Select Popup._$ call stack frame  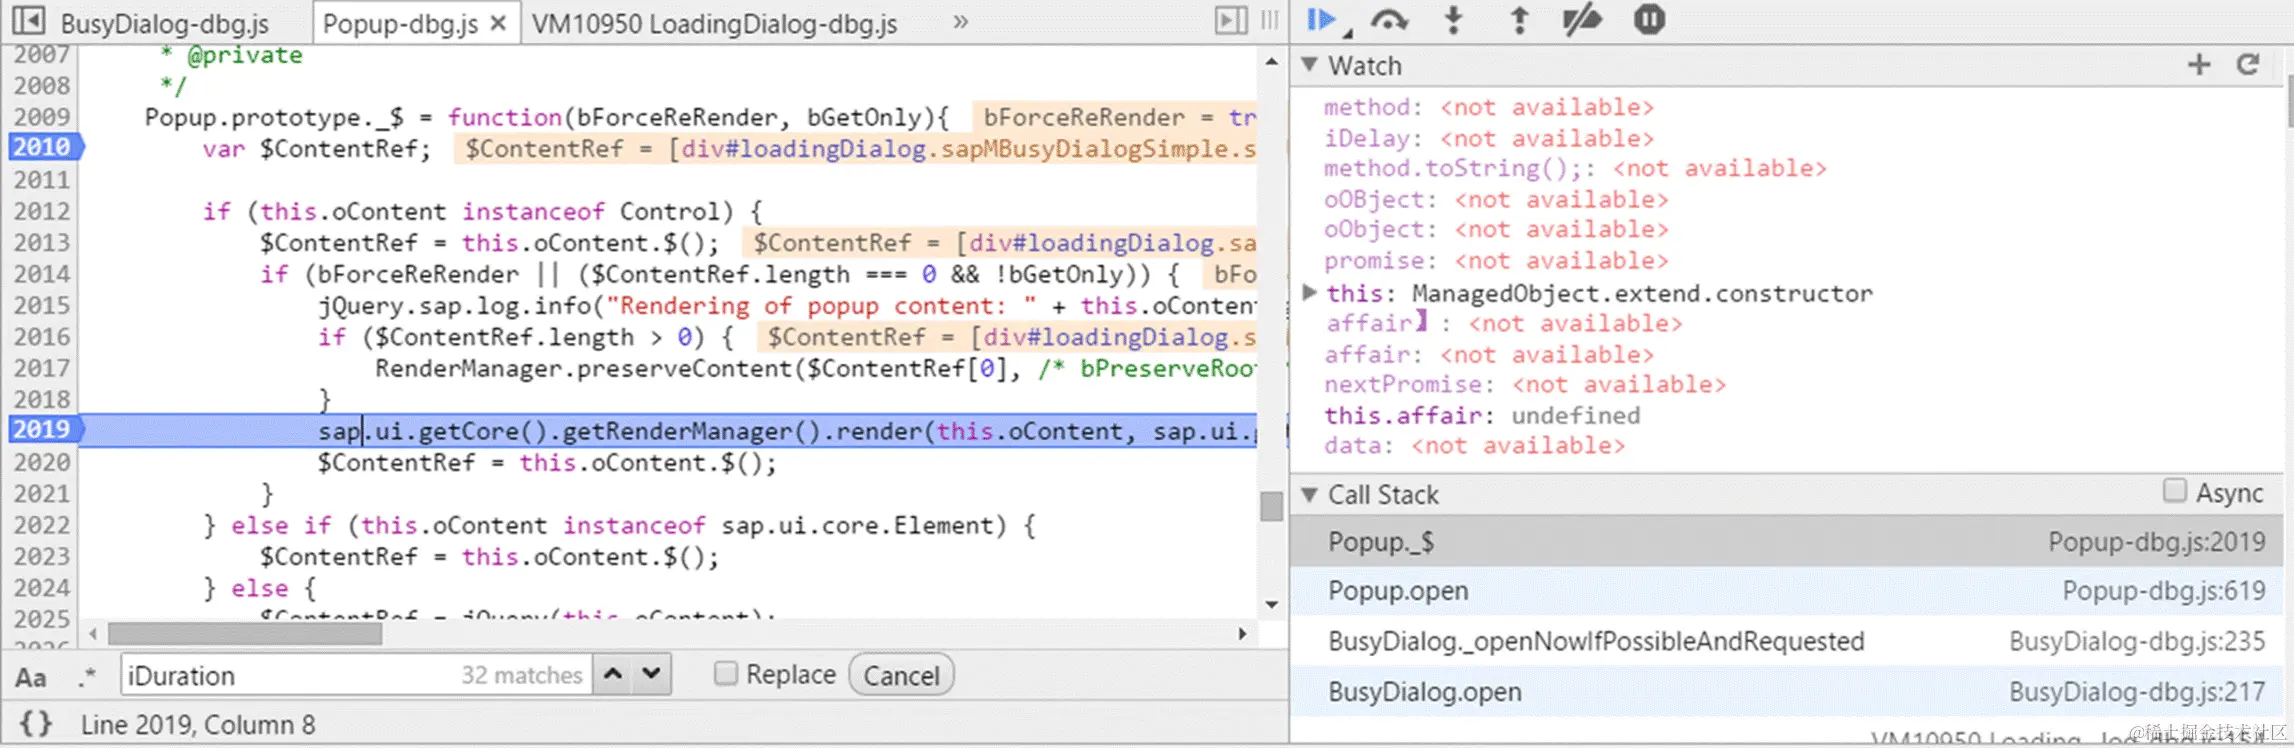(1787, 542)
